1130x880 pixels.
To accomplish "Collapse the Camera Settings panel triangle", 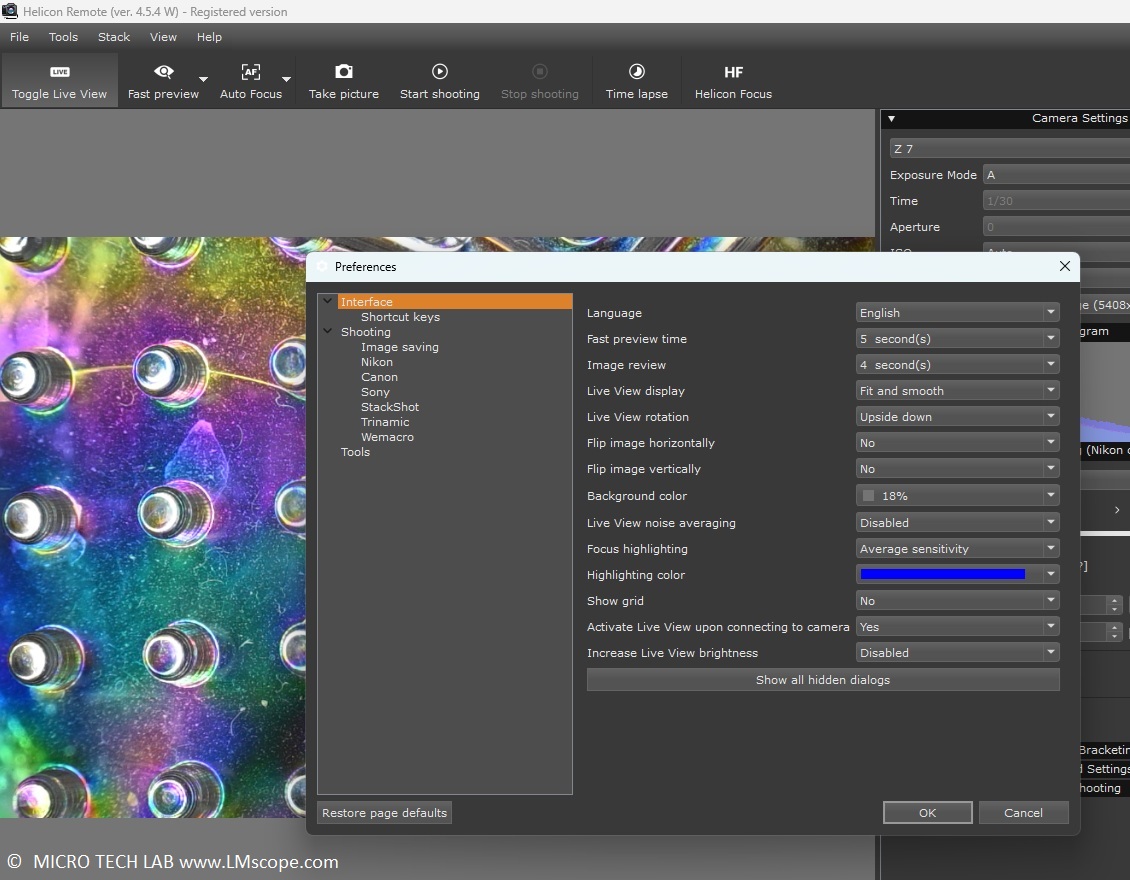I will pyautogui.click(x=891, y=119).
